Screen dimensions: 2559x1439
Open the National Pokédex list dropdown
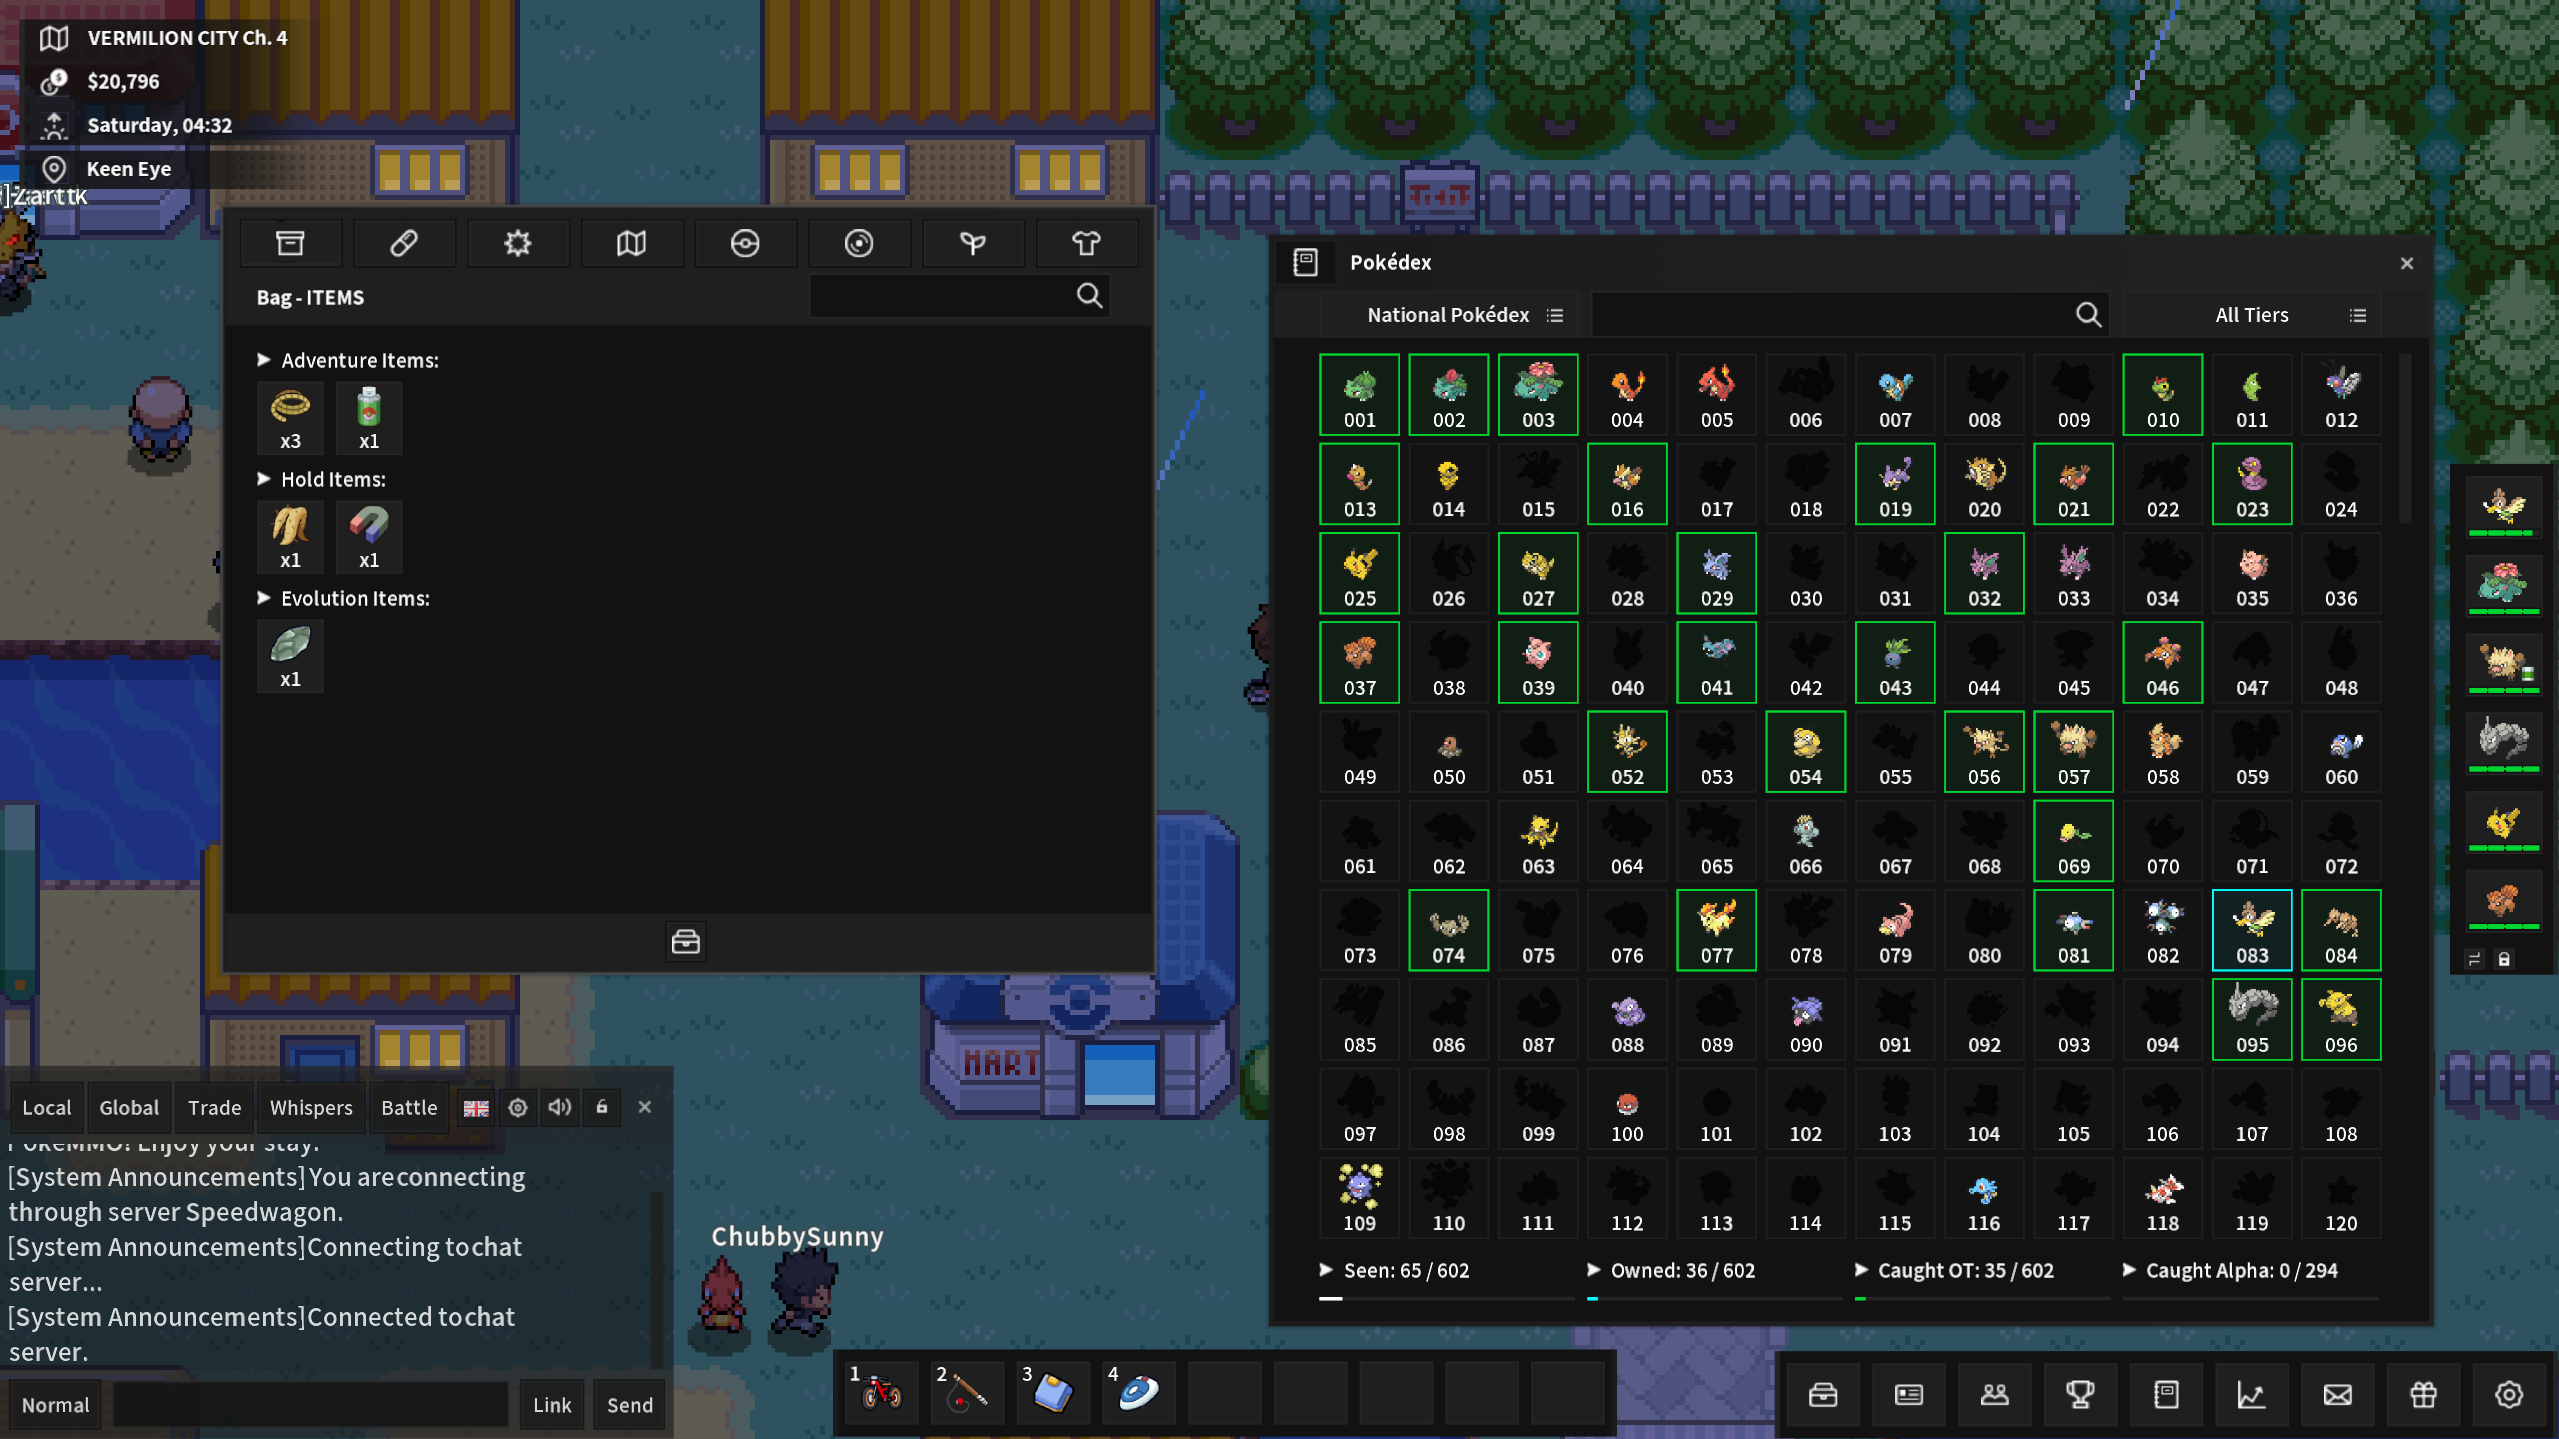click(x=1450, y=315)
